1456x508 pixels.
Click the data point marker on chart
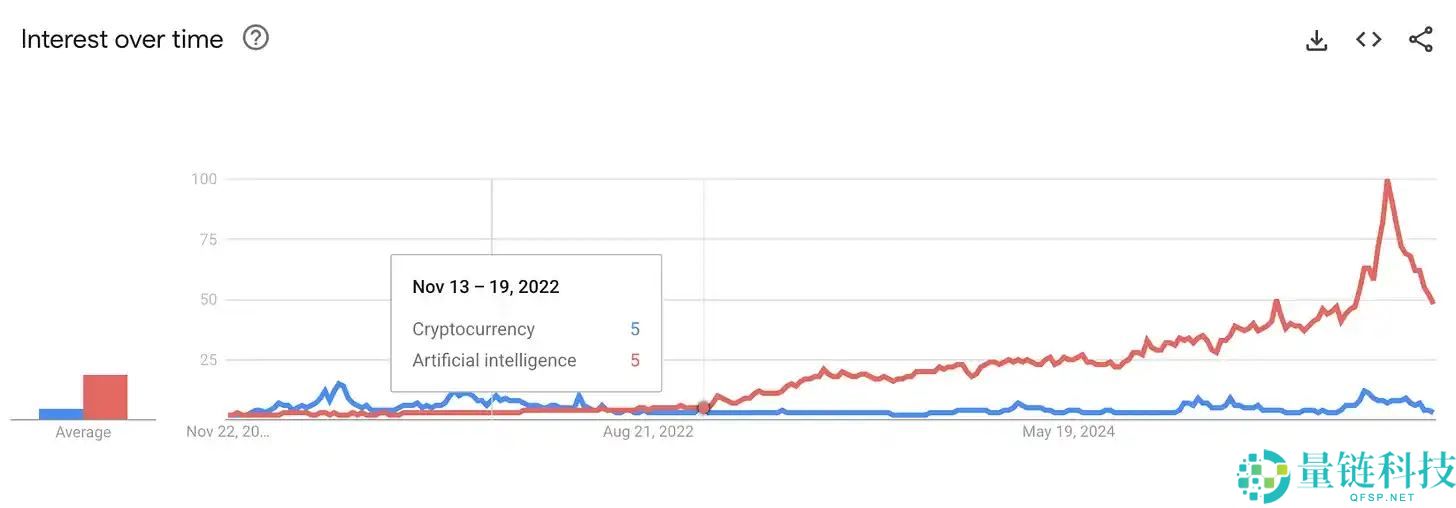704,407
